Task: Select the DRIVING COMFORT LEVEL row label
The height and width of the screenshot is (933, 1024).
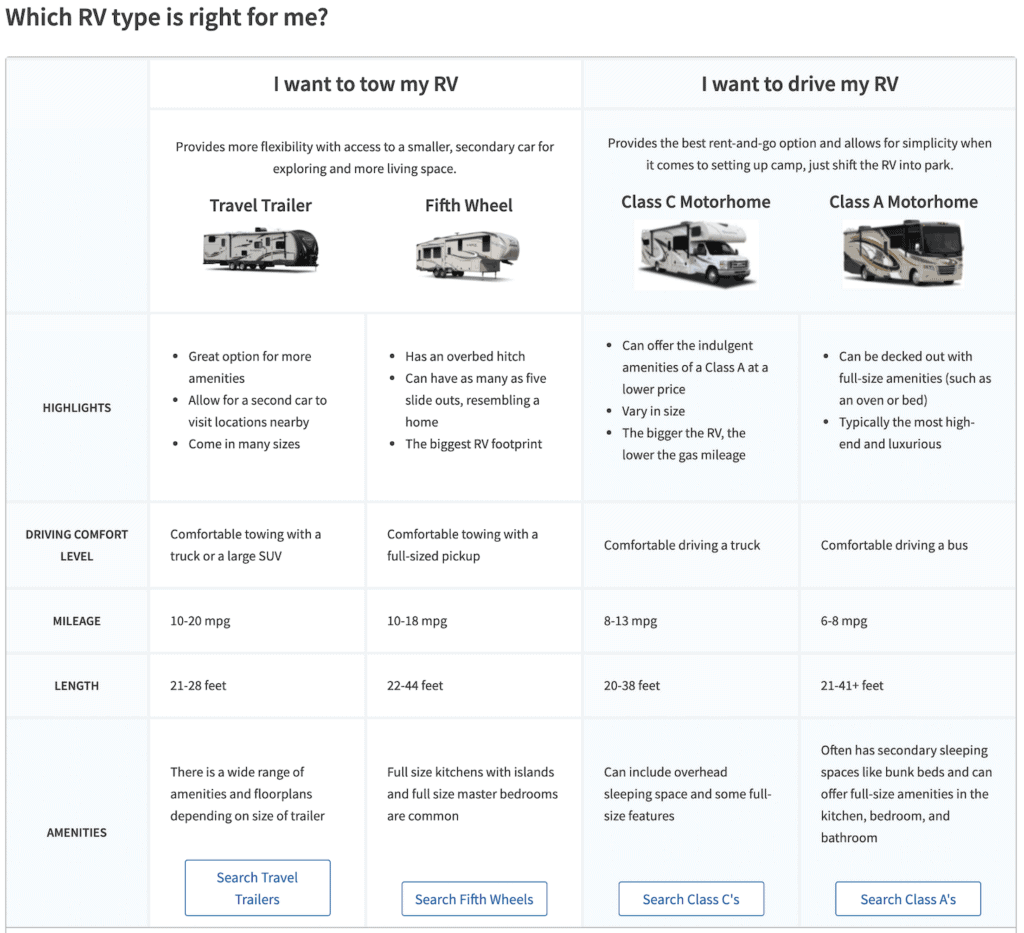Action: 77,545
